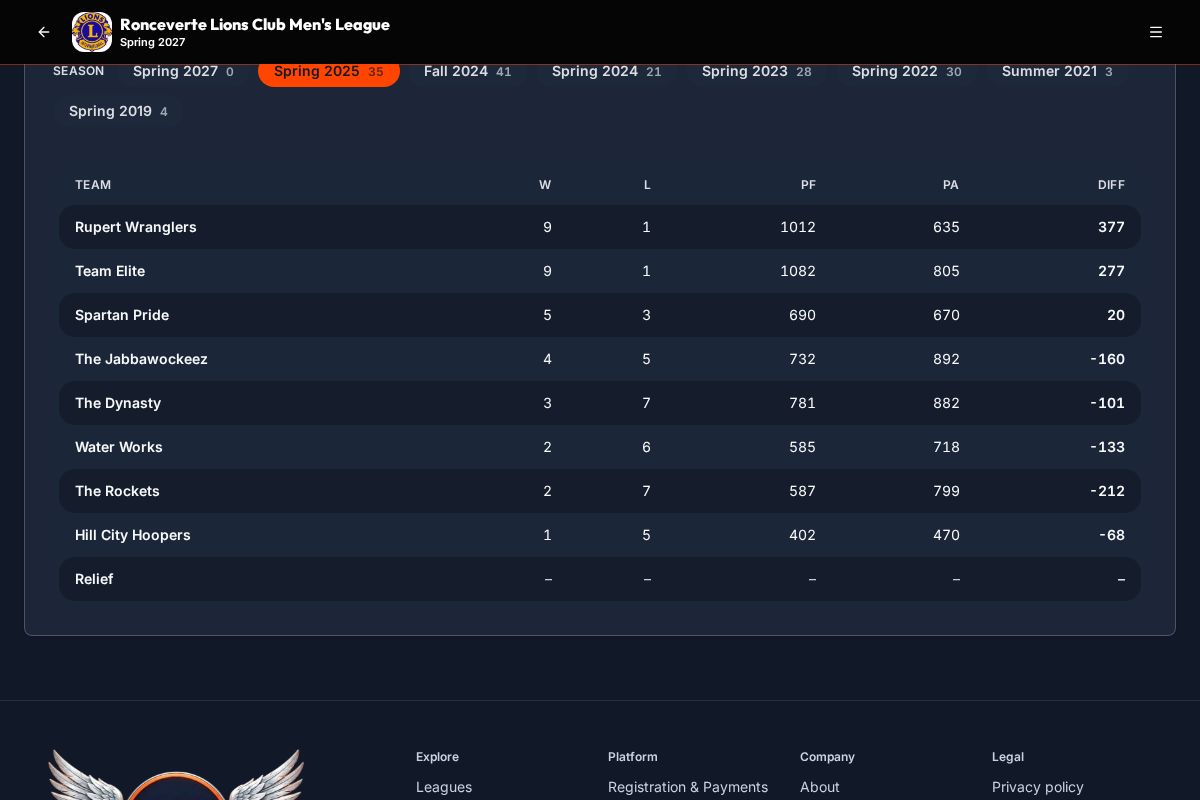This screenshot has width=1200, height=800.
Task: Open the Privacy policy link
Action: click(1038, 787)
